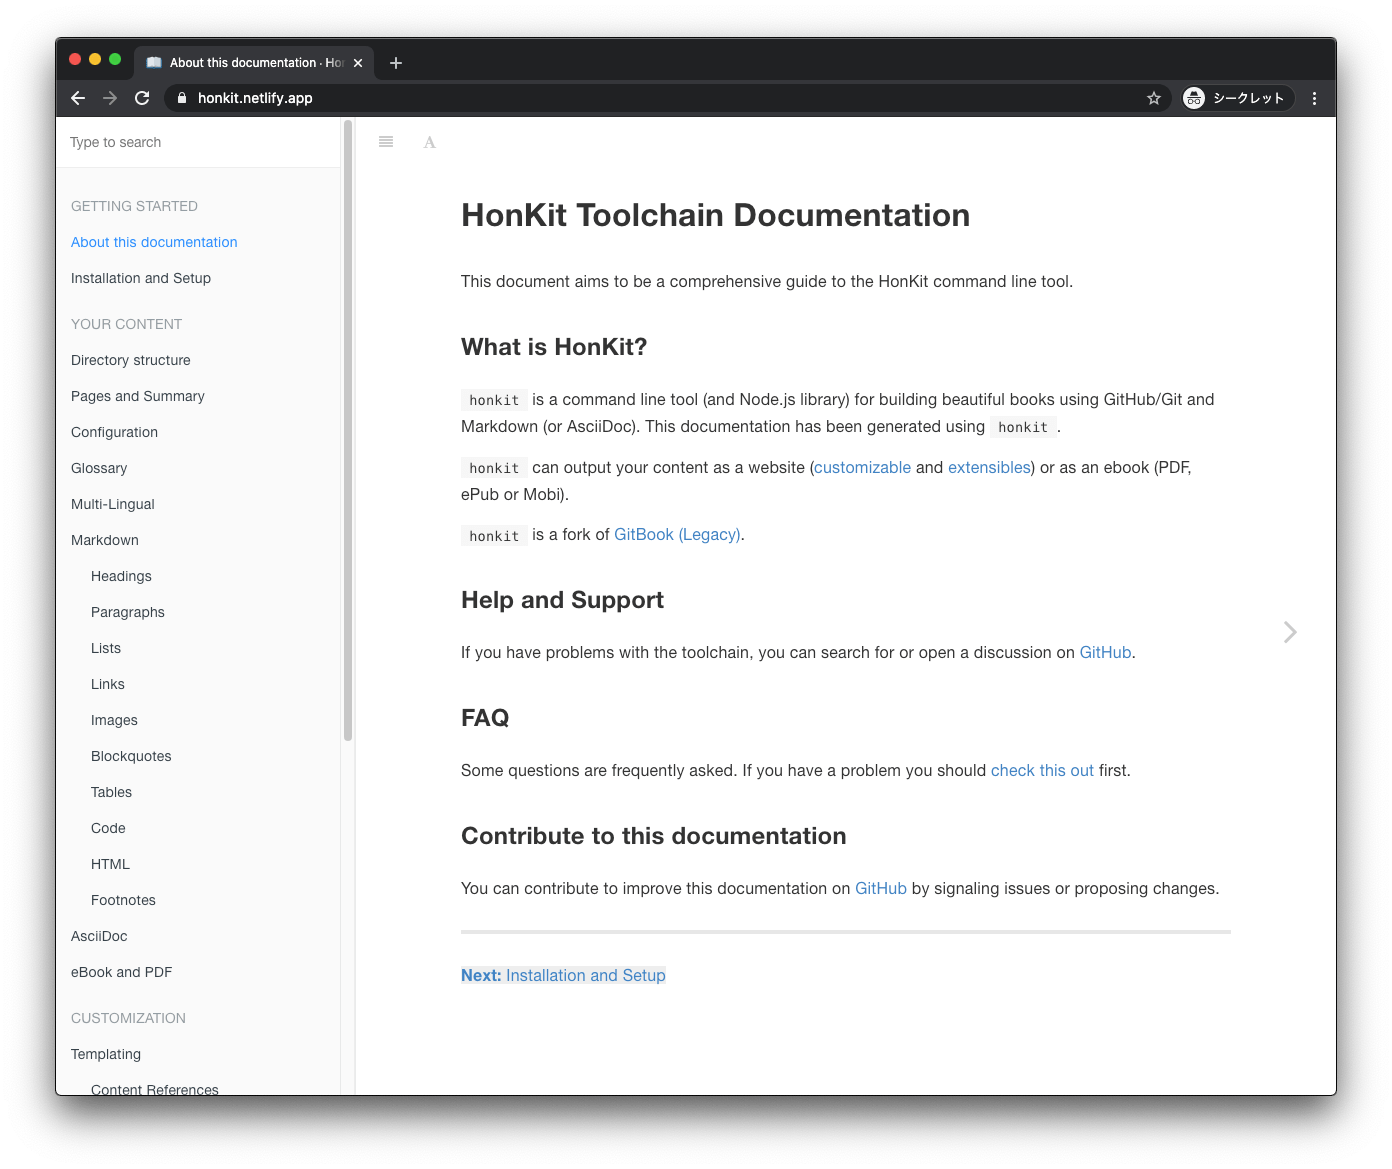Open the Footnotes sidebar page
The width and height of the screenshot is (1392, 1169).
pos(123,900)
